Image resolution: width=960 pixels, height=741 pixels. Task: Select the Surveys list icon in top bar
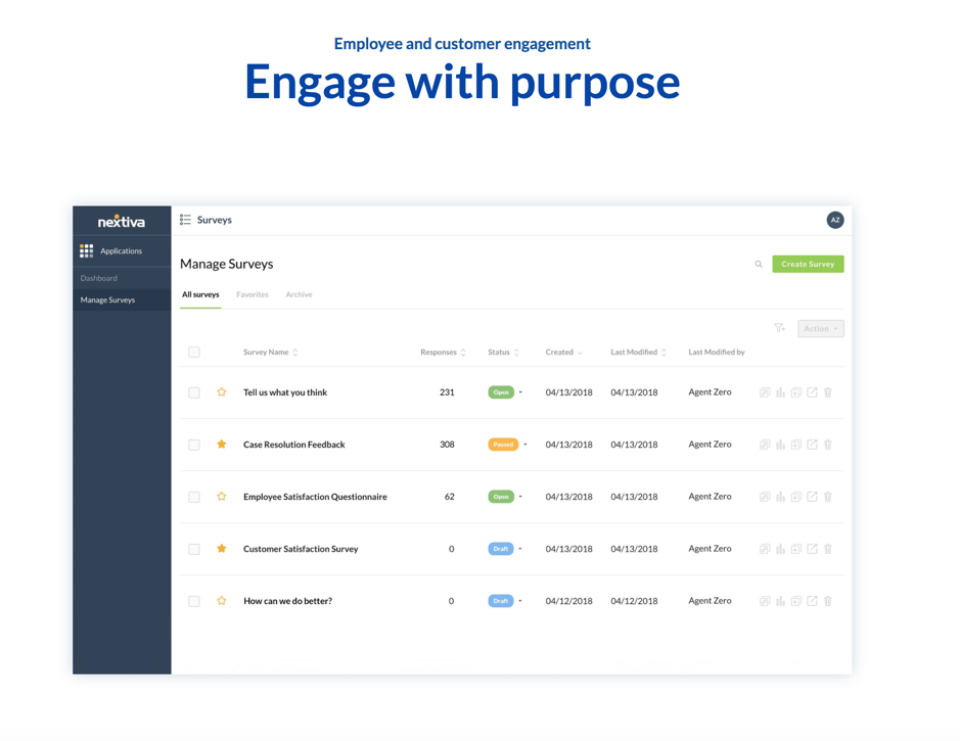[184, 219]
